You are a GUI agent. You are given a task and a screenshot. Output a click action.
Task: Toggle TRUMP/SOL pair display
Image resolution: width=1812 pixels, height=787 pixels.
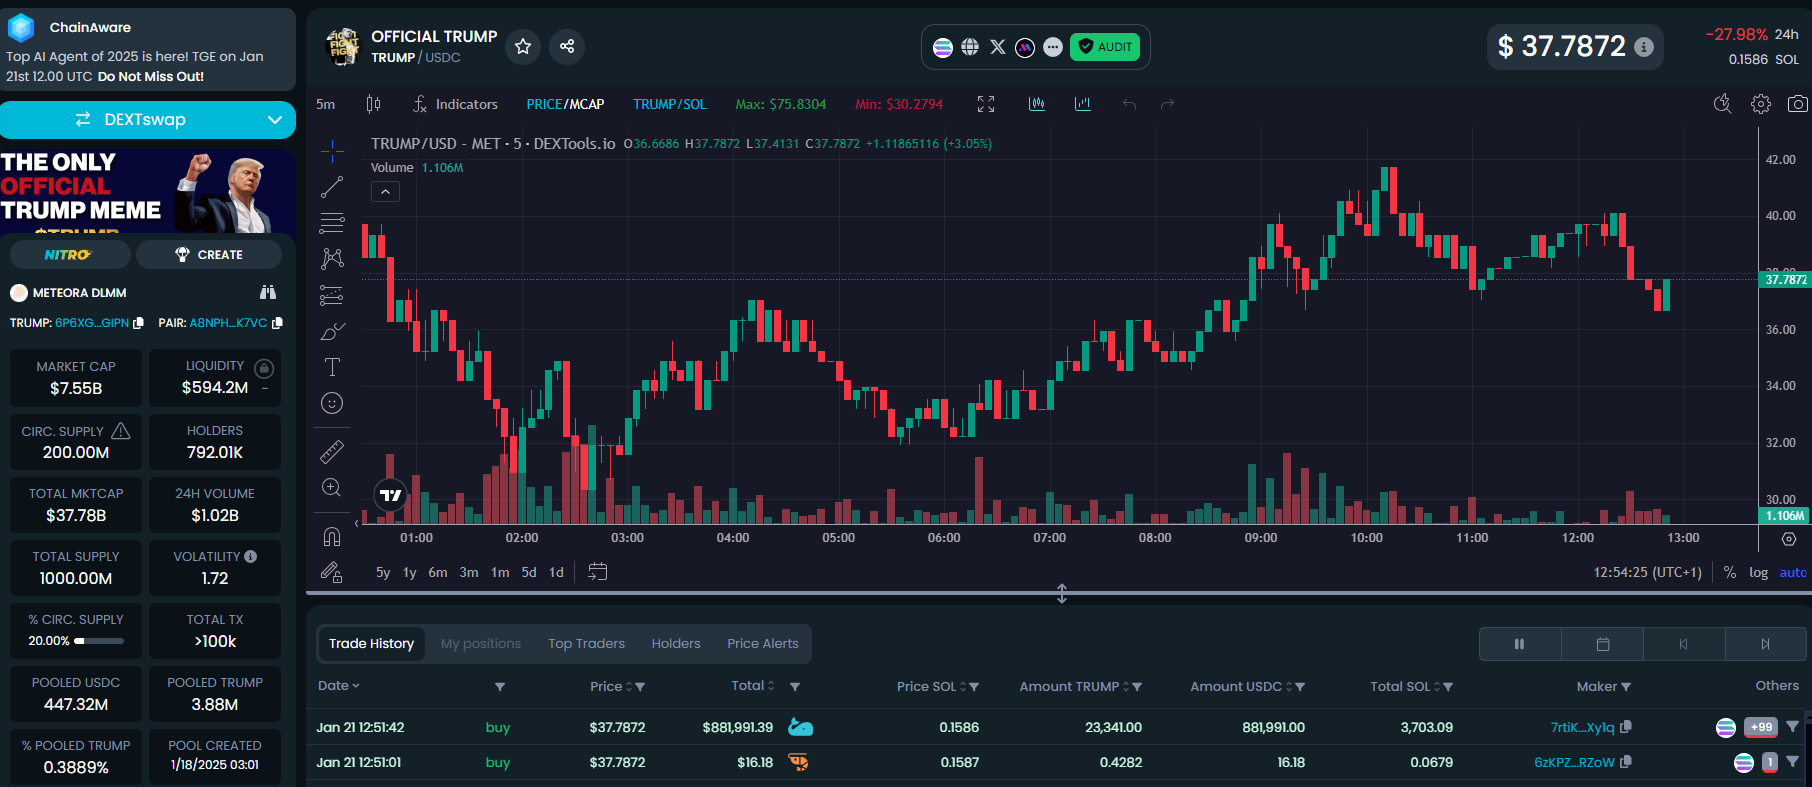670,104
